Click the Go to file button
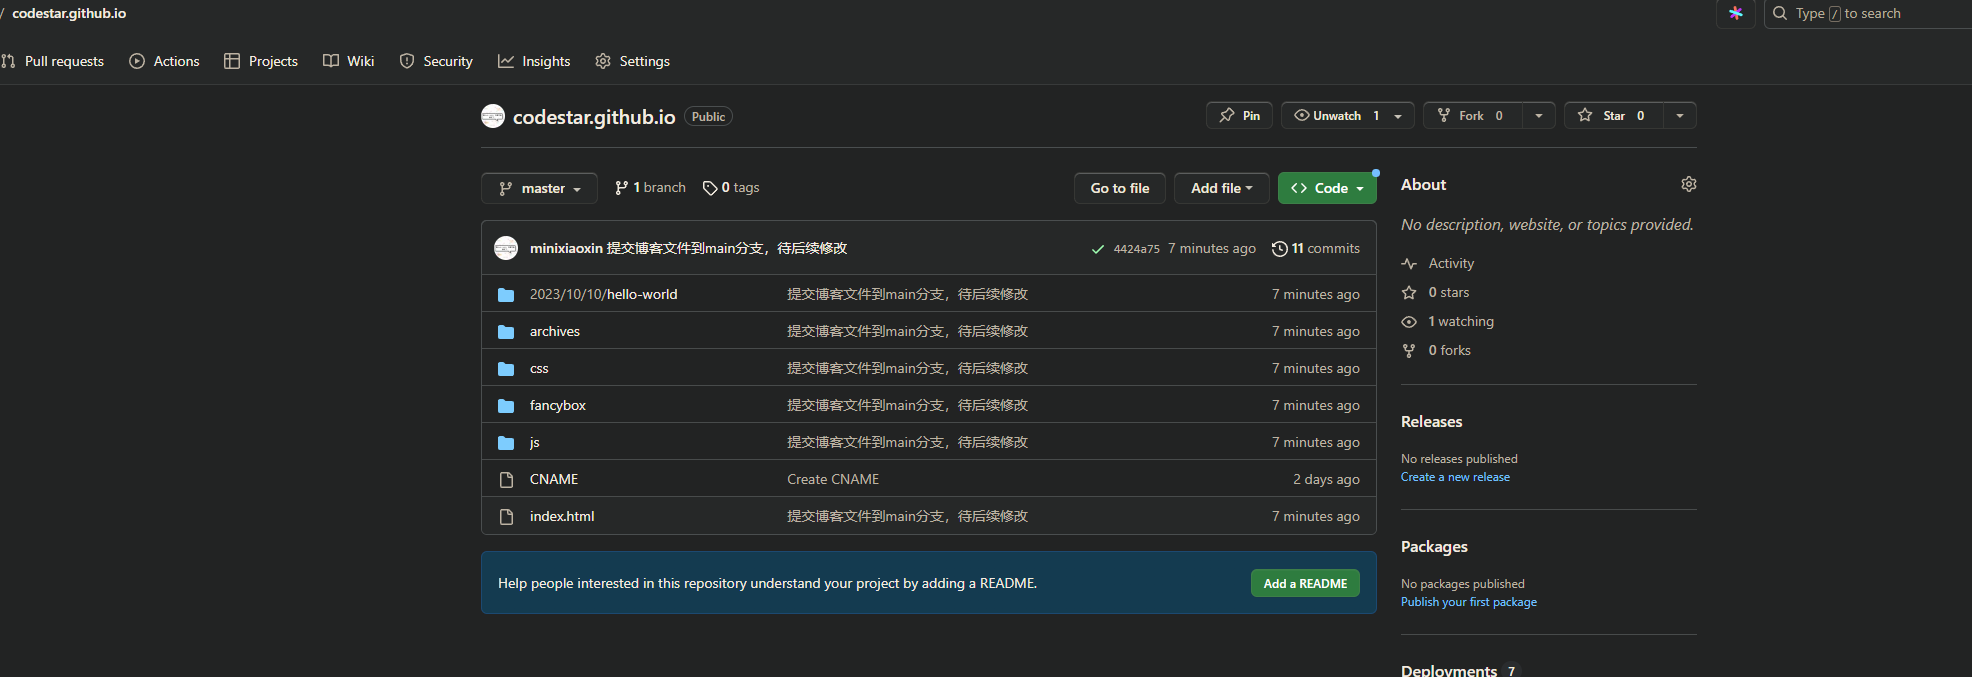Image resolution: width=1972 pixels, height=677 pixels. click(1120, 188)
